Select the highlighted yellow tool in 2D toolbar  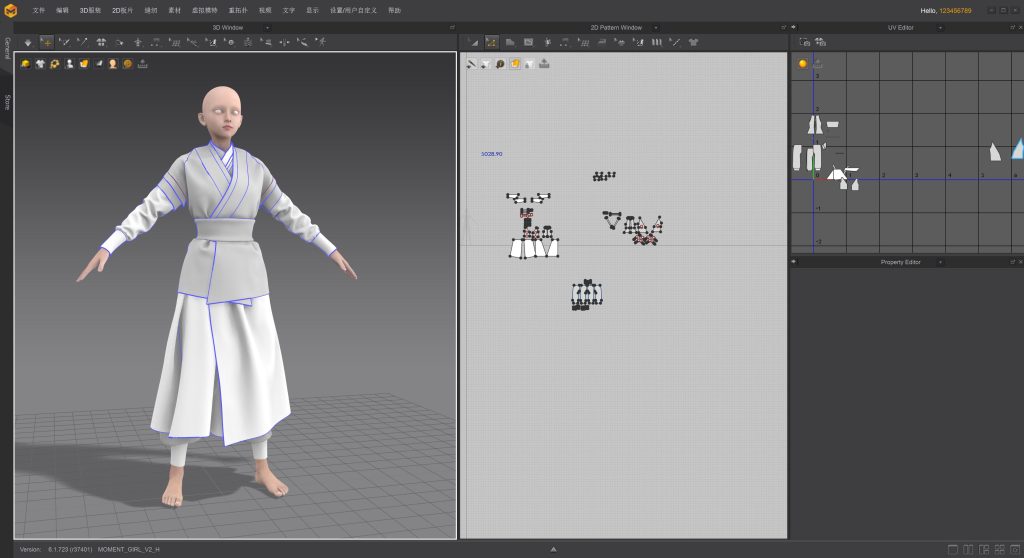491,42
